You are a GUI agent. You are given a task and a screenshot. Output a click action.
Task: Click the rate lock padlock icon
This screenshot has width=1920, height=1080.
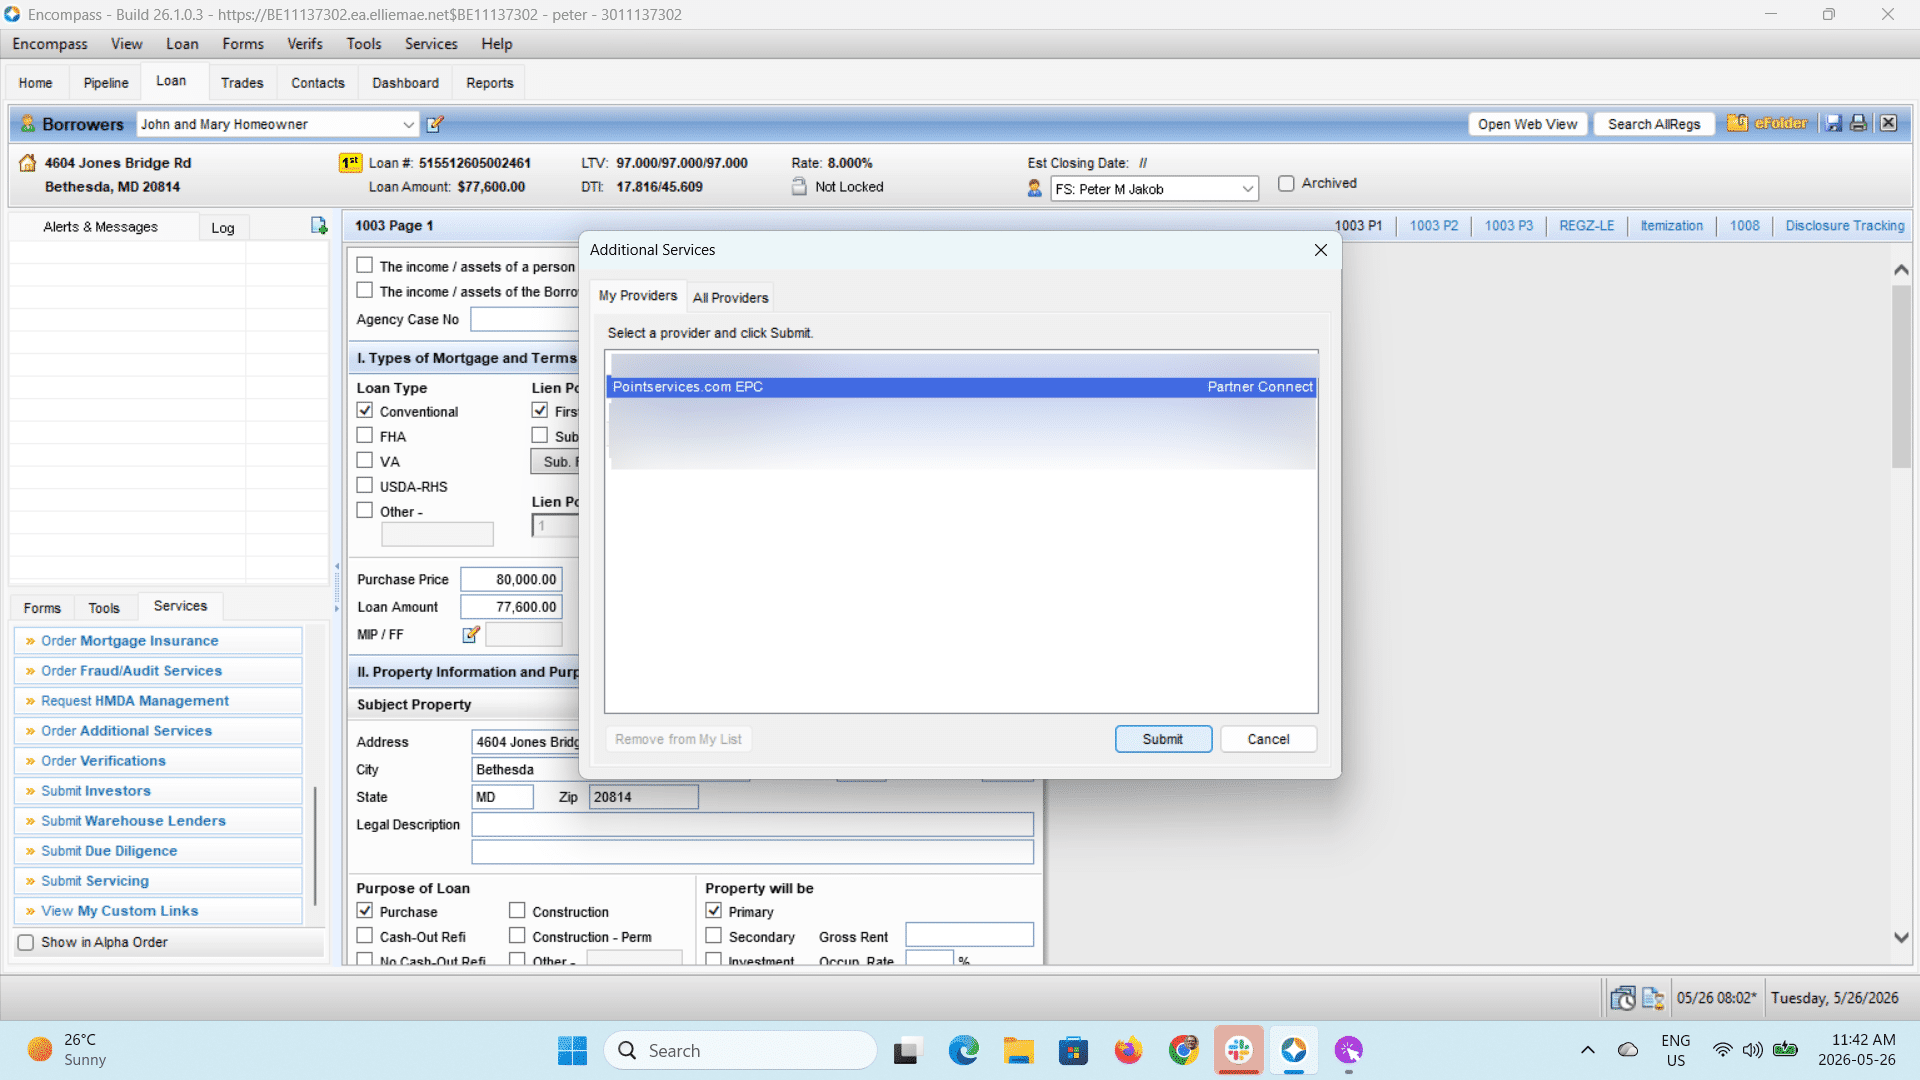[799, 187]
